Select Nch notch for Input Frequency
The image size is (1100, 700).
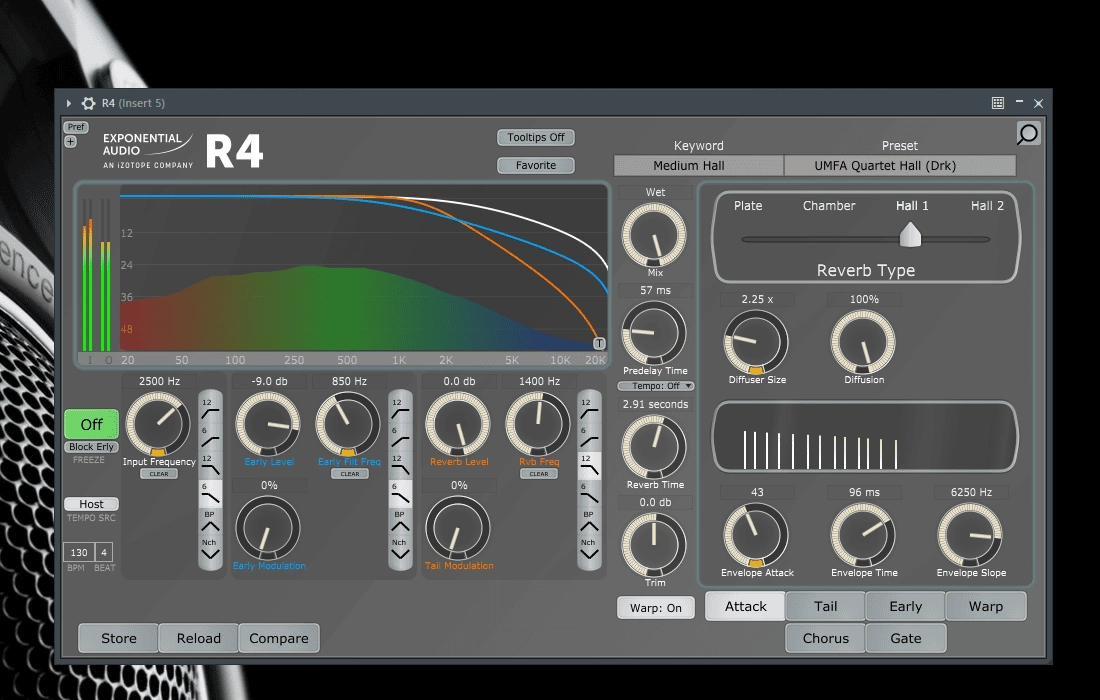click(210, 549)
